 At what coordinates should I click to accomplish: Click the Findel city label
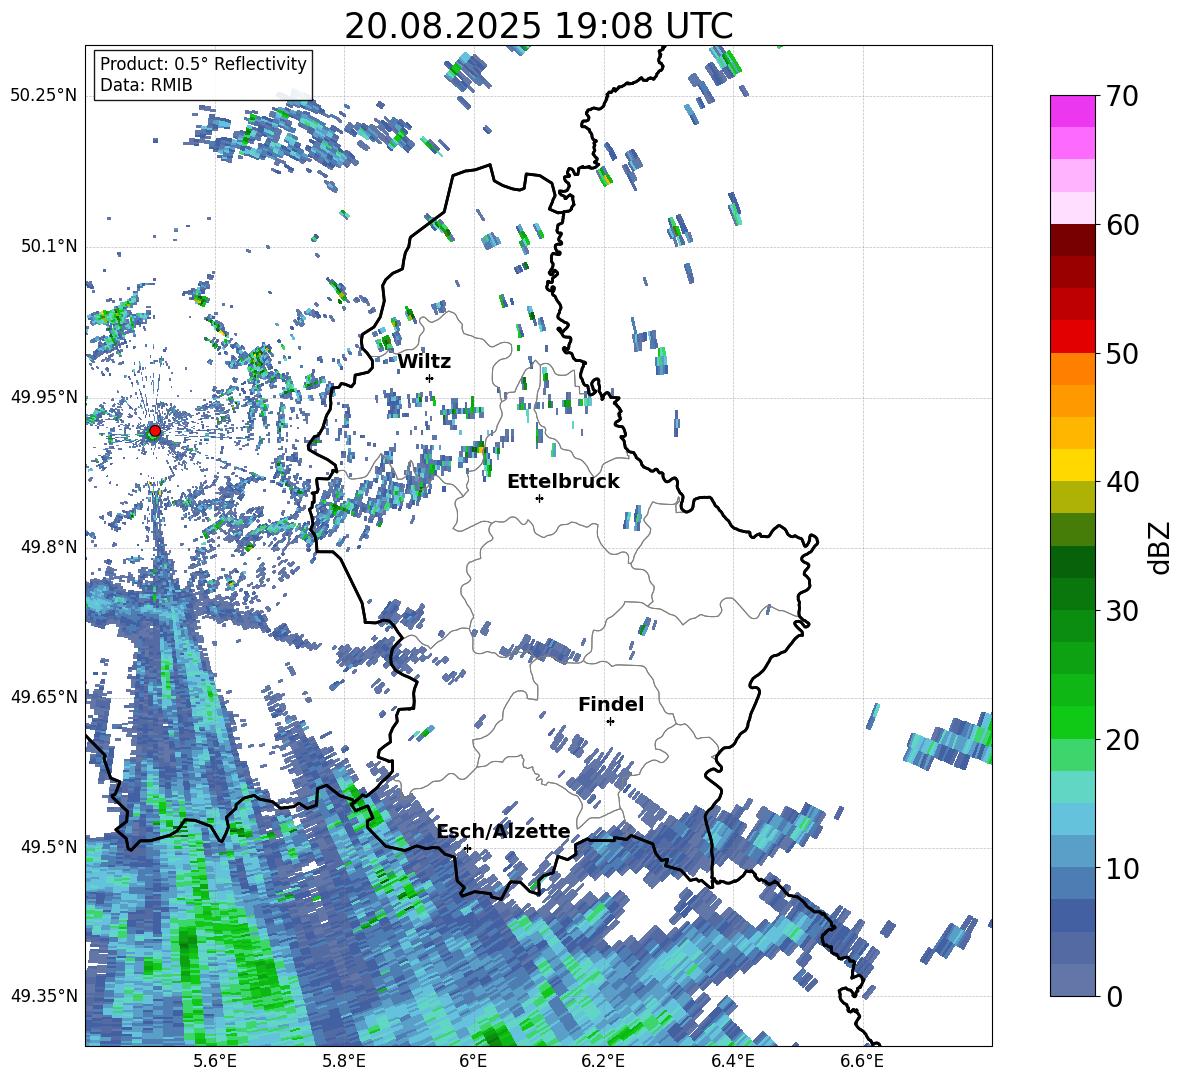(611, 704)
